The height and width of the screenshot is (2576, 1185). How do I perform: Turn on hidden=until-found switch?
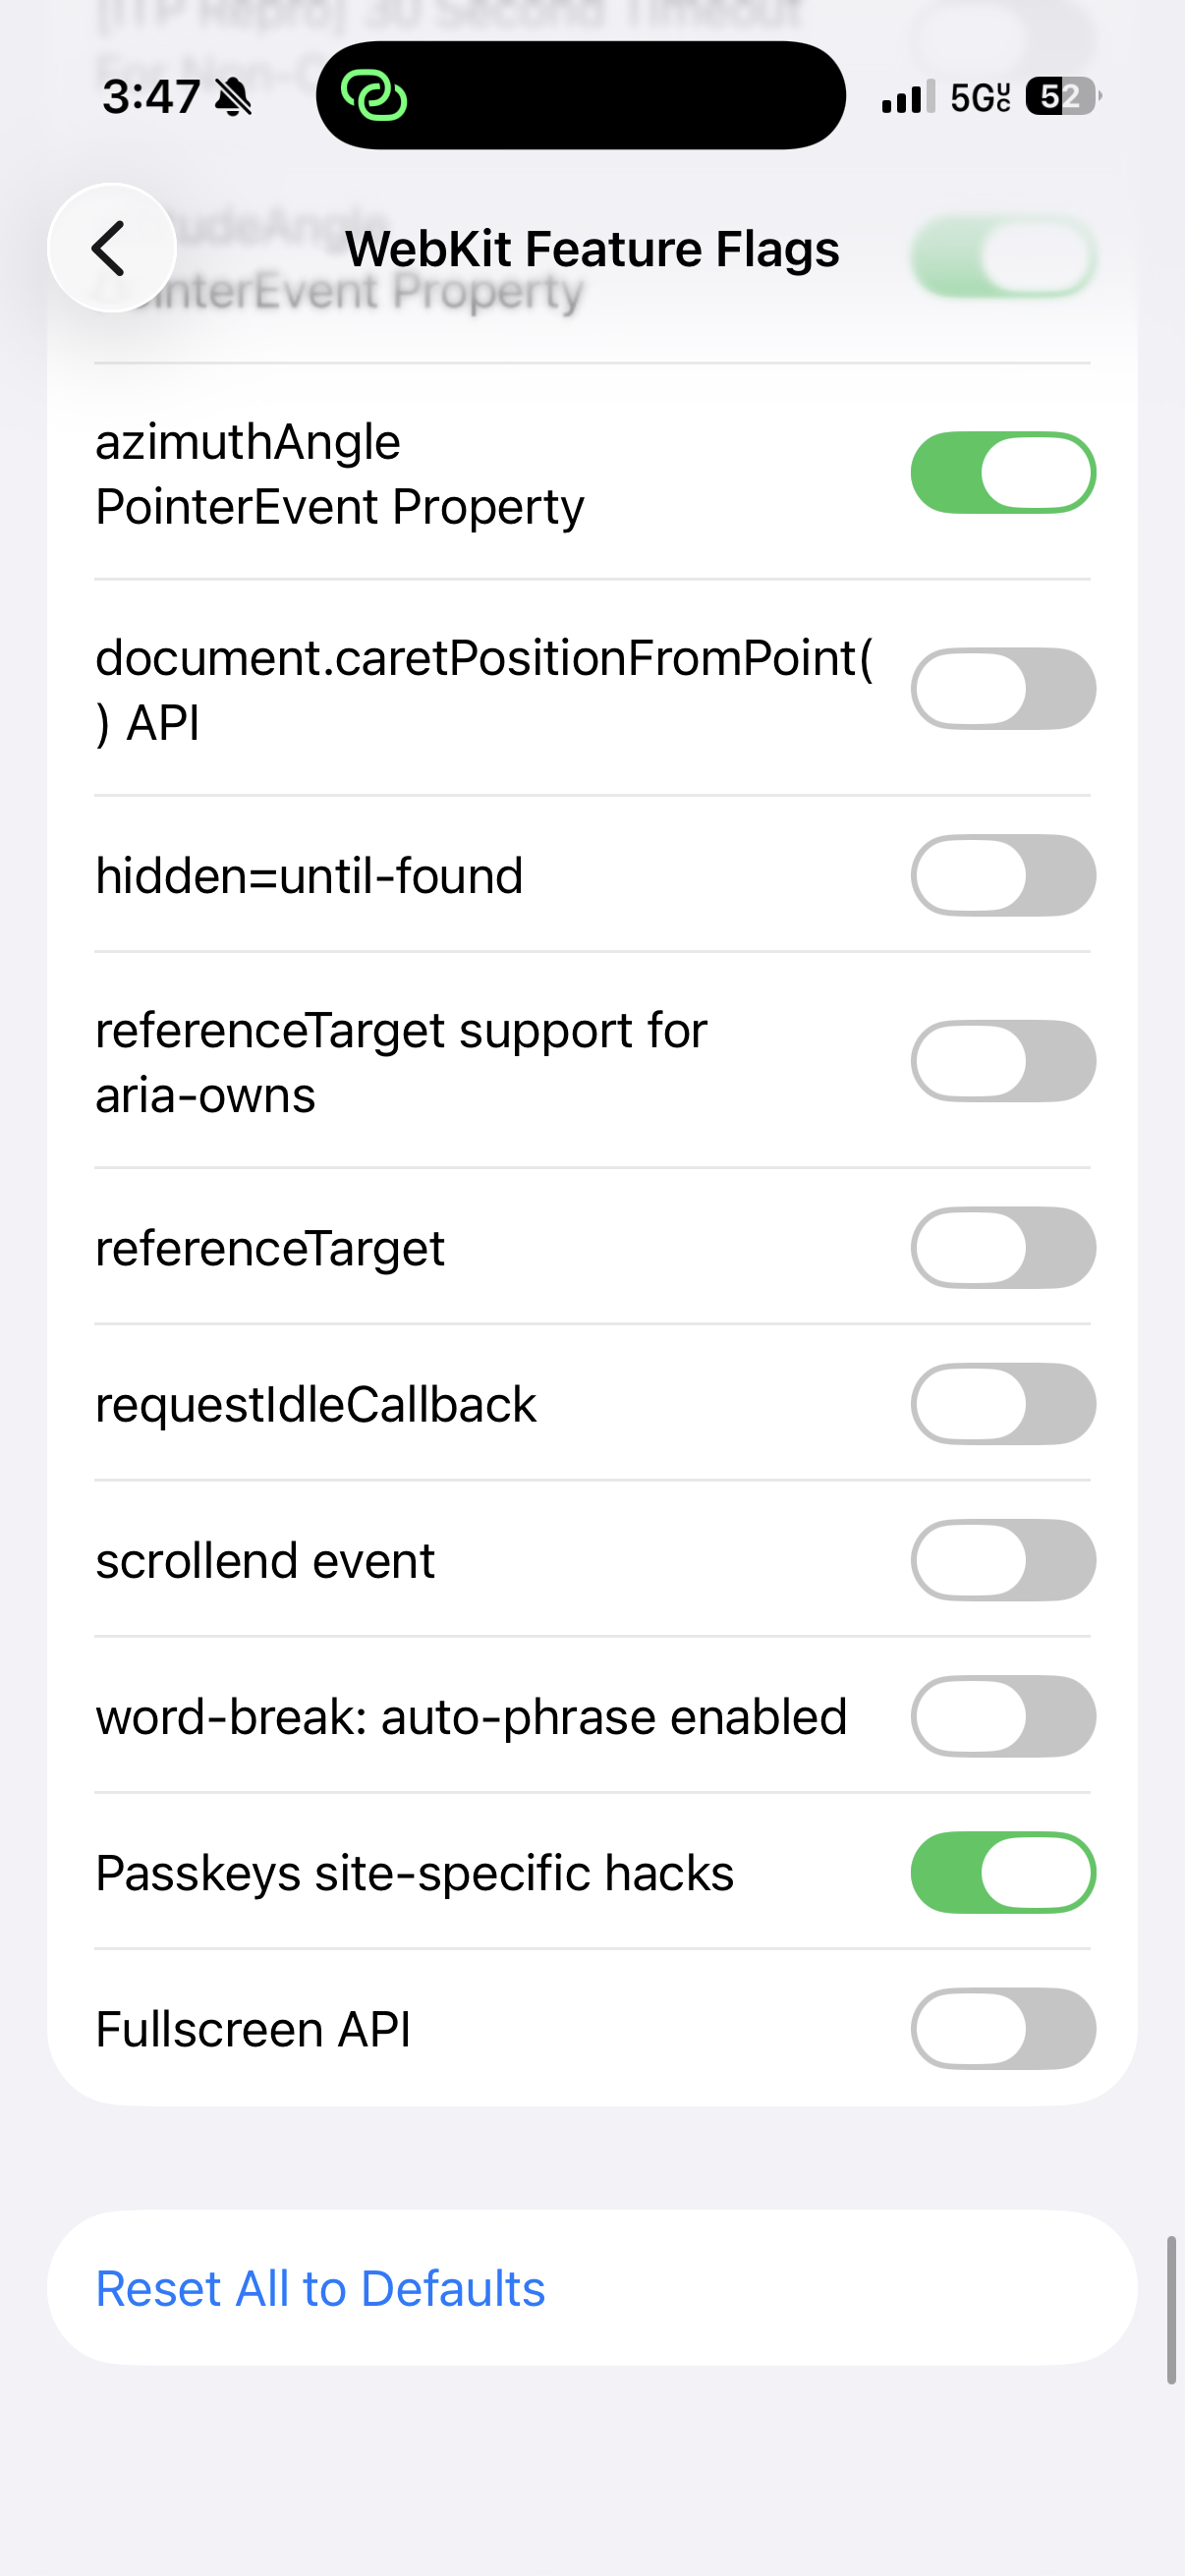pyautogui.click(x=1003, y=875)
